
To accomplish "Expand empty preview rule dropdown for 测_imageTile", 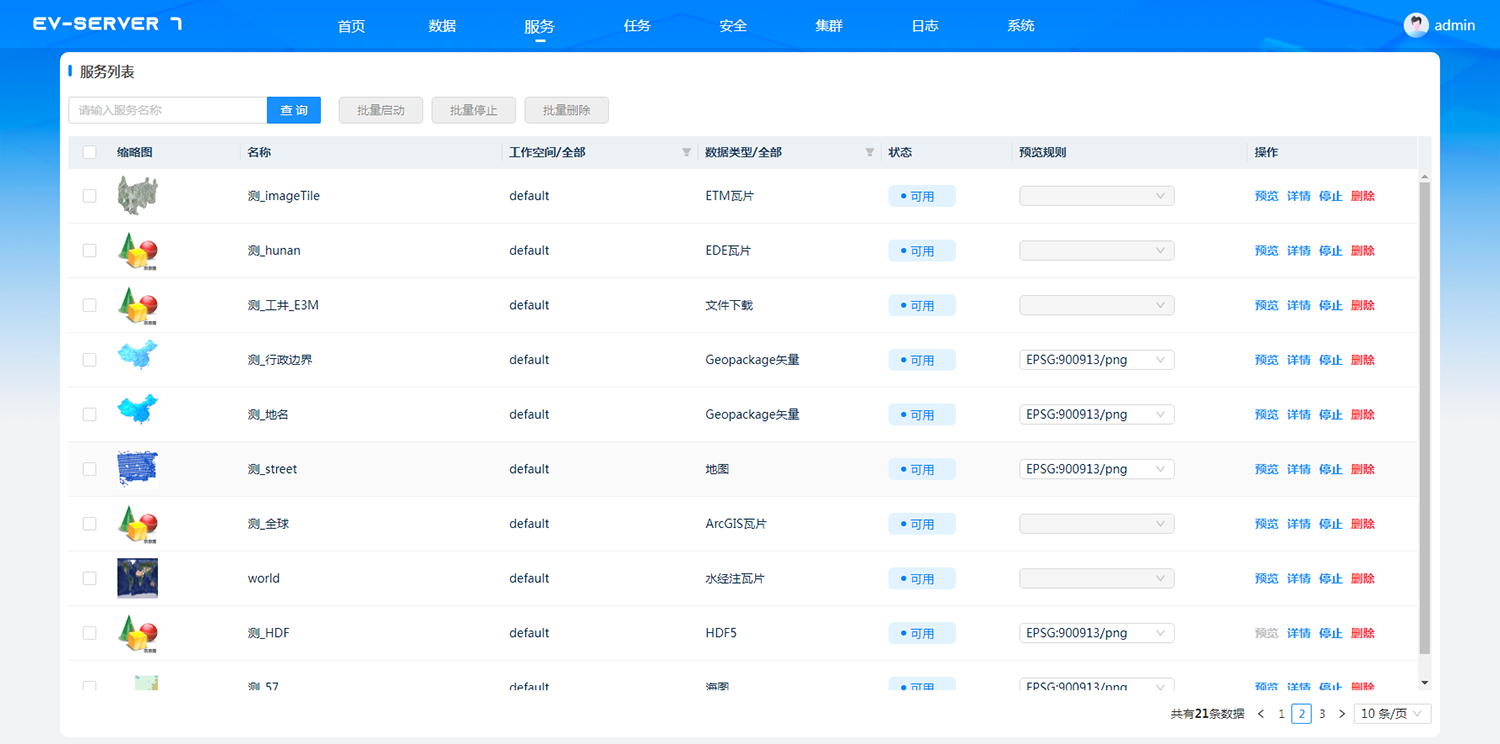I will pyautogui.click(x=1096, y=196).
